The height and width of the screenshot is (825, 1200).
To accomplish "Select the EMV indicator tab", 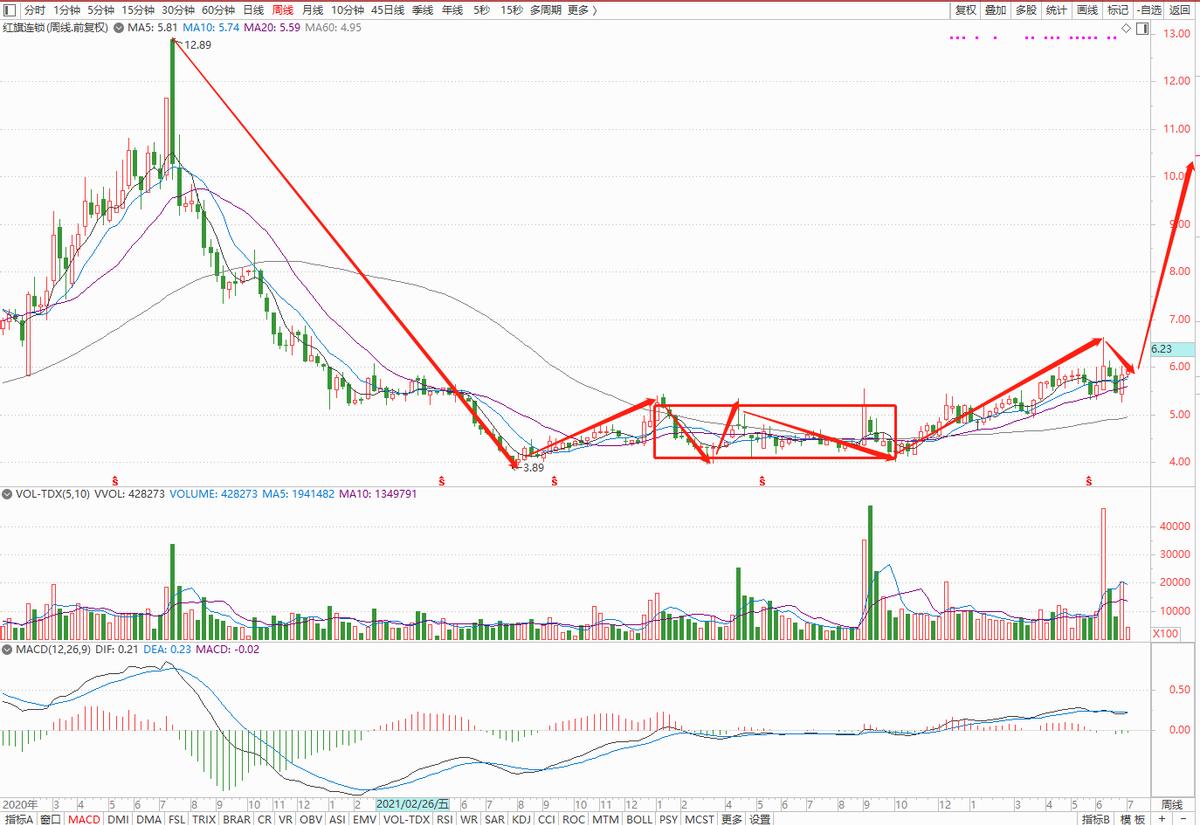I will (365, 819).
